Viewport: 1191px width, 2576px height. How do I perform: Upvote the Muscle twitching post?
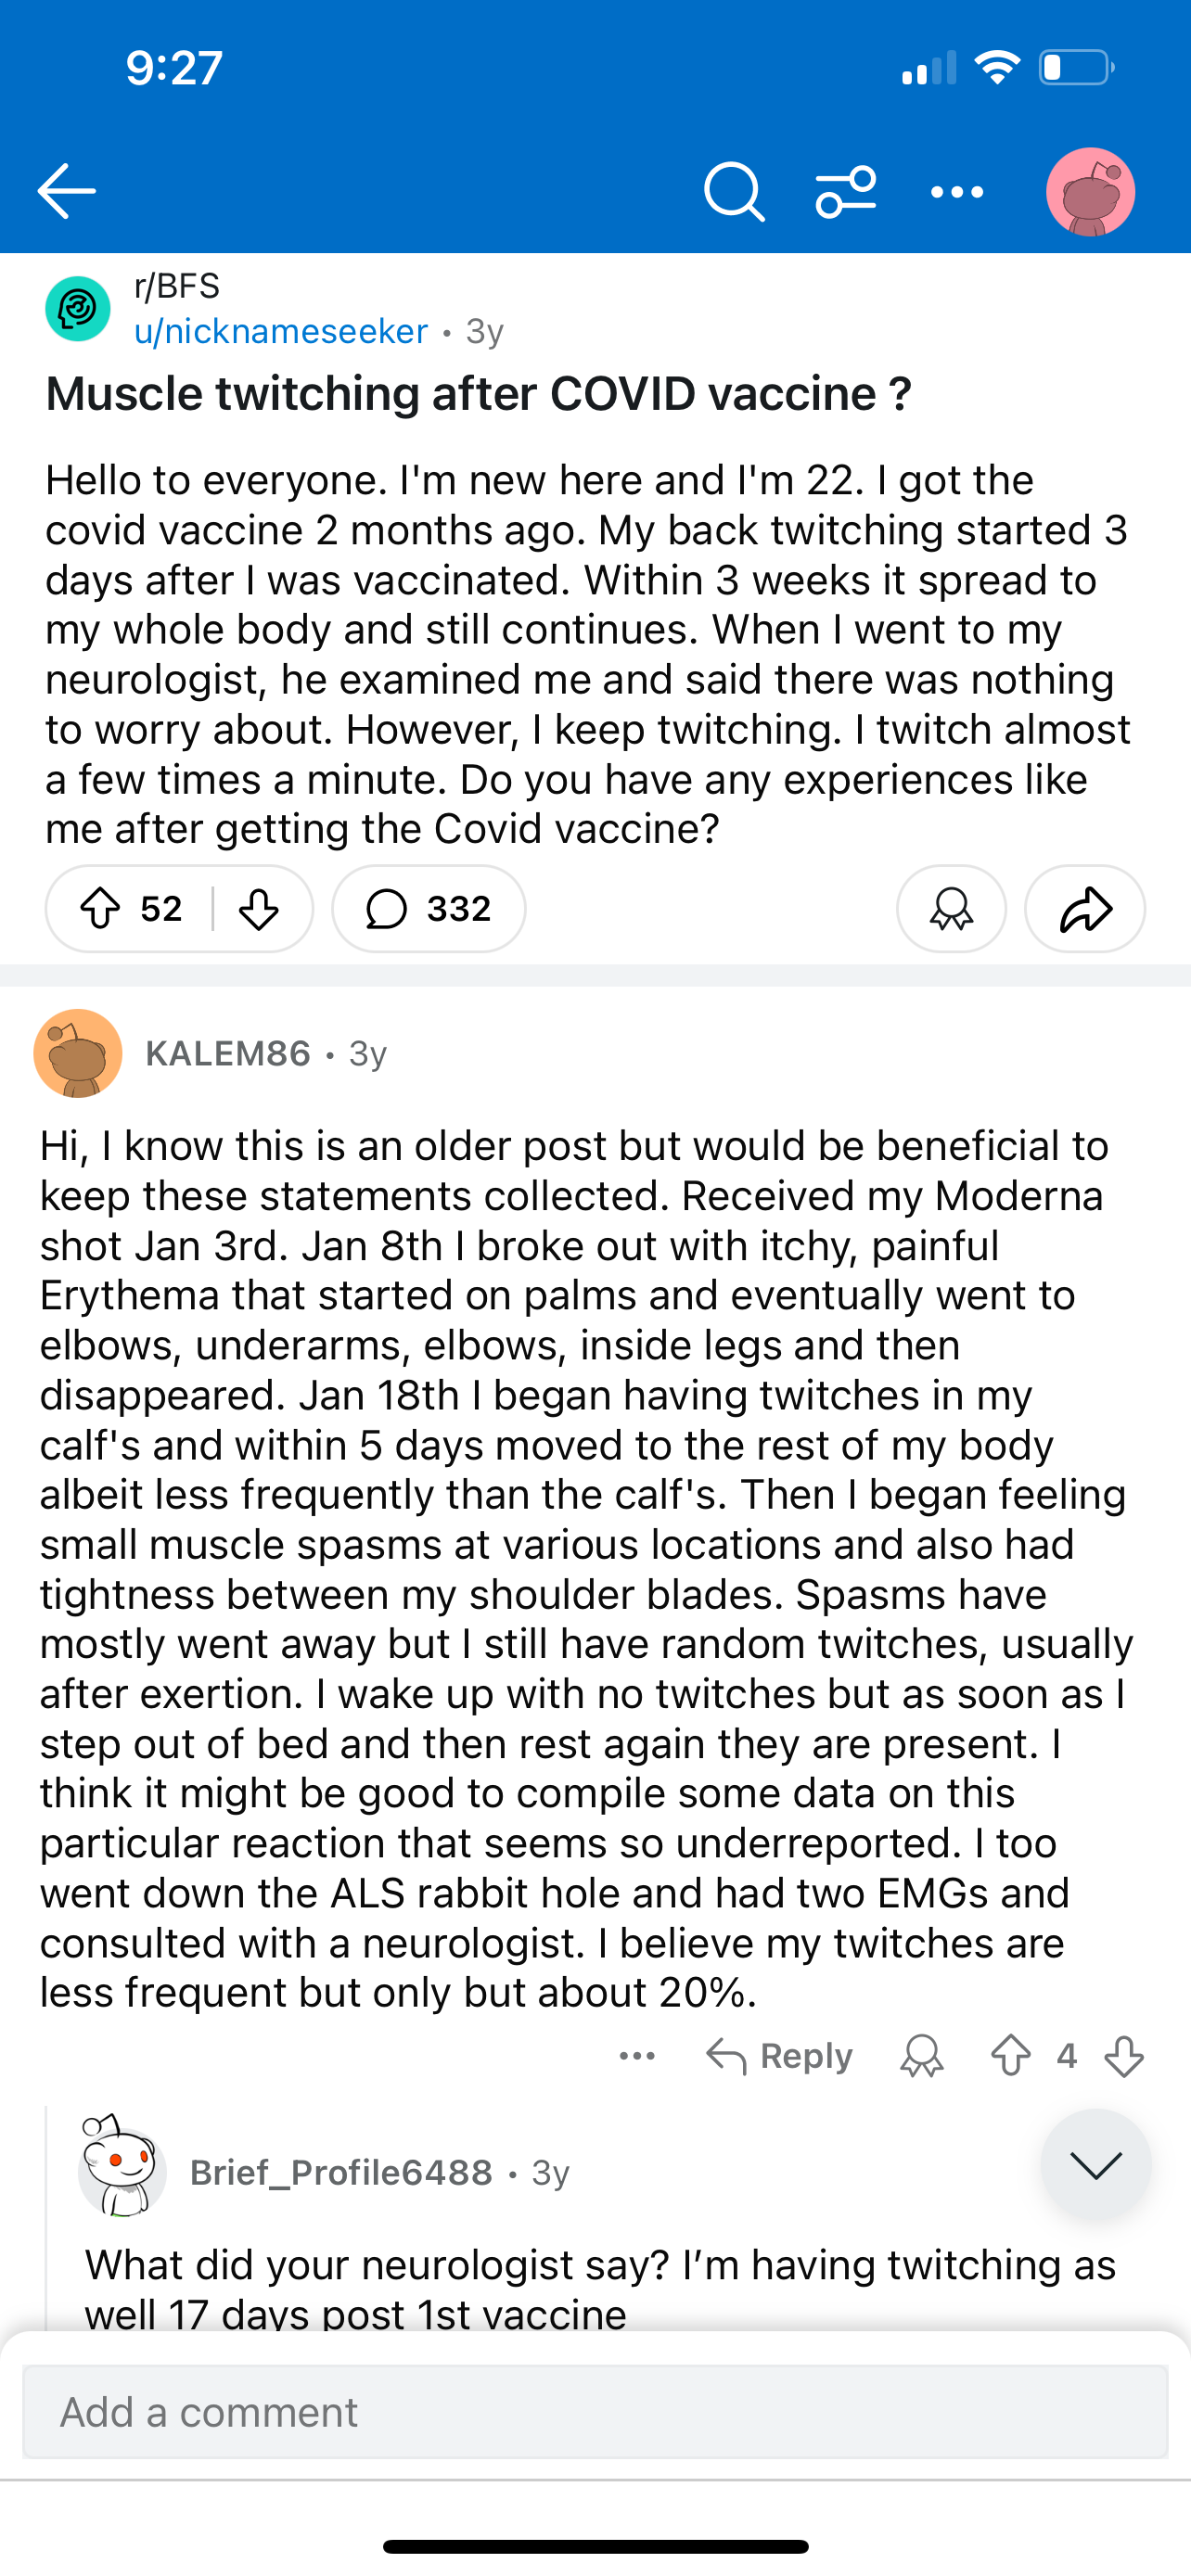(100, 909)
